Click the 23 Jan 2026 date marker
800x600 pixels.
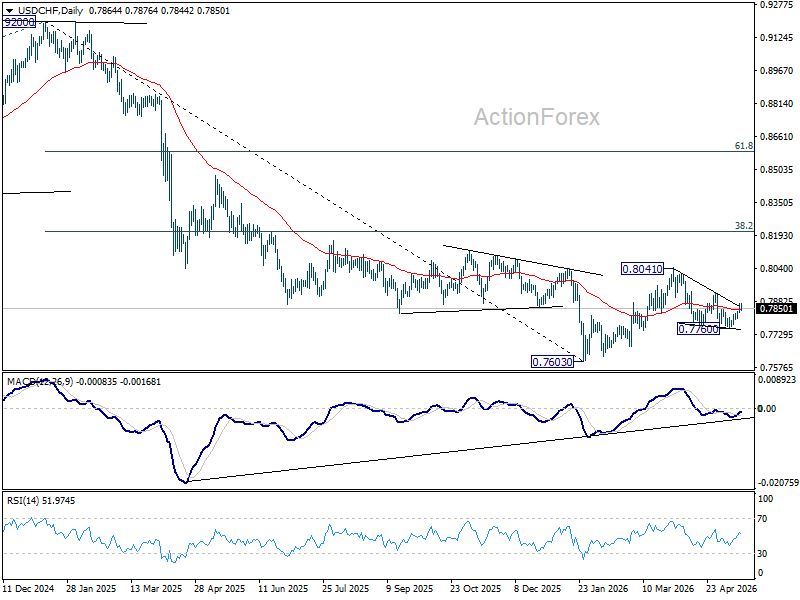pos(604,589)
